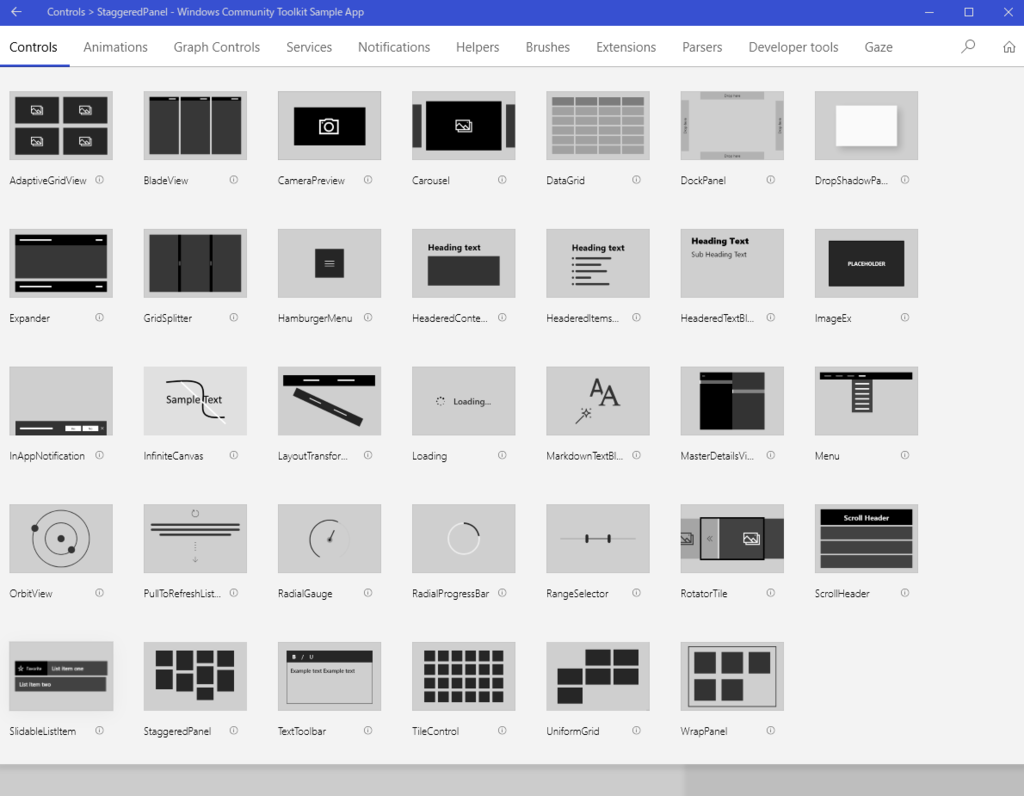
Task: Show OrbitView info icon
Action: tap(99, 593)
